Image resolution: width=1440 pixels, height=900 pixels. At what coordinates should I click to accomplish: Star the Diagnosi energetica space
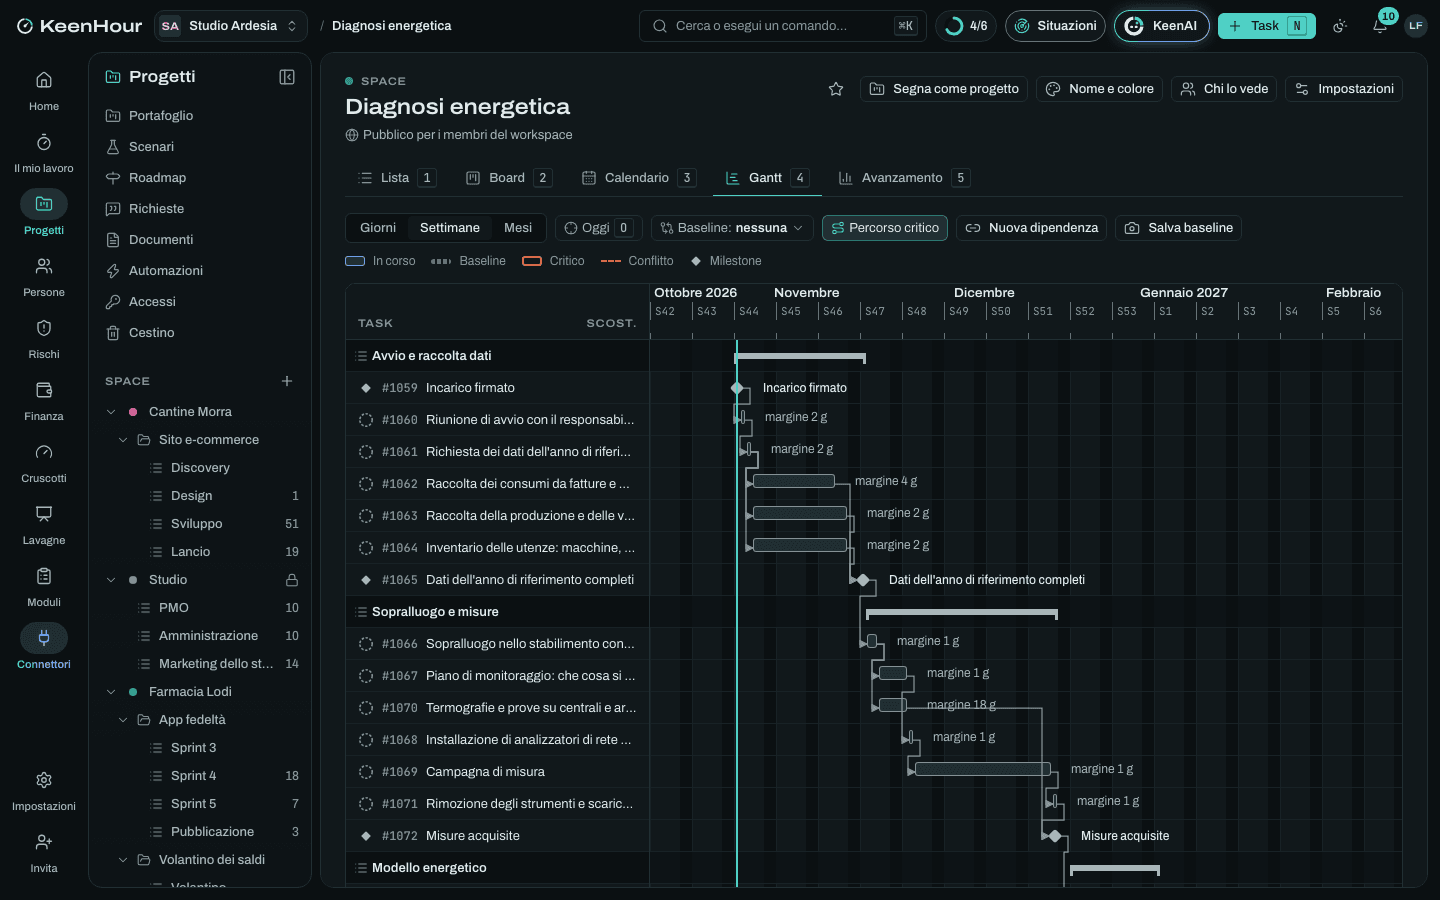pyautogui.click(x=836, y=89)
